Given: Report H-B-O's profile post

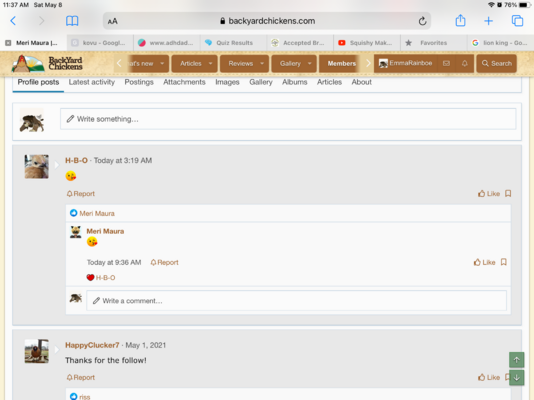Looking at the screenshot, I should pyautogui.click(x=81, y=194).
